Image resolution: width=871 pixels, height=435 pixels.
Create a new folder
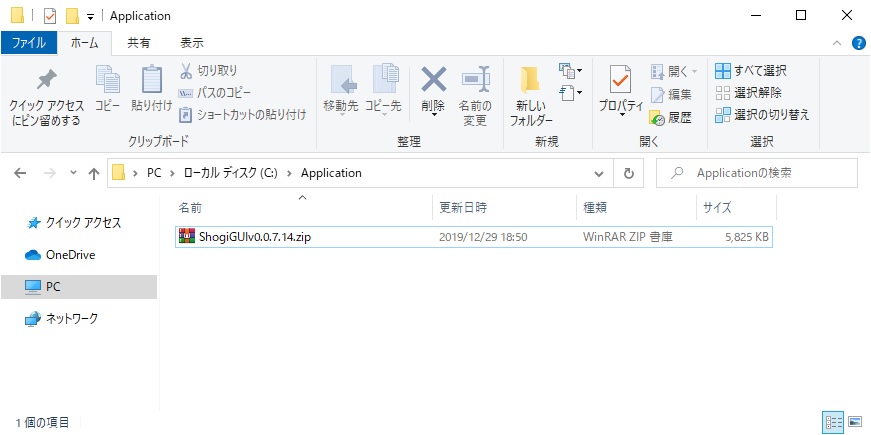[x=531, y=96]
